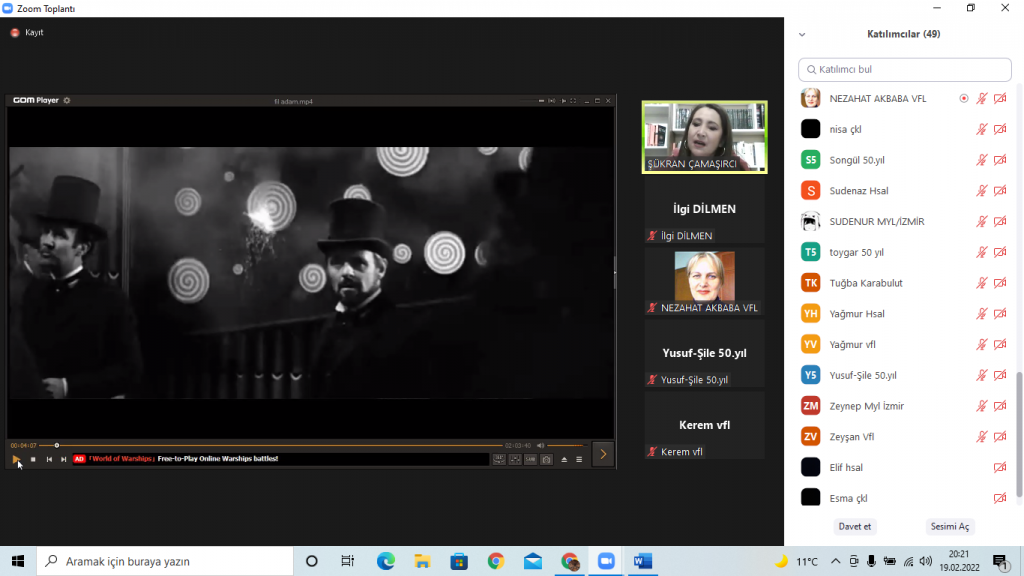
Task: Click the eject/open file icon in GOM Player
Action: [564, 459]
